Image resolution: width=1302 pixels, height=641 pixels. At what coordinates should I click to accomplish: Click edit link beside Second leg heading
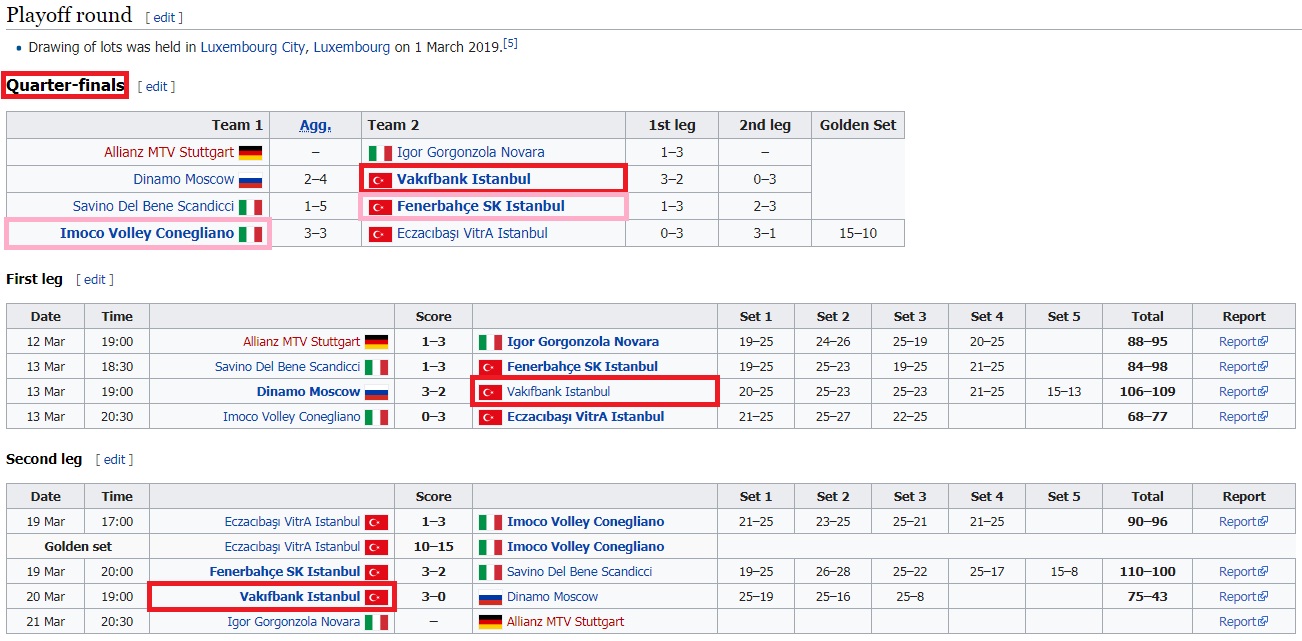115,460
